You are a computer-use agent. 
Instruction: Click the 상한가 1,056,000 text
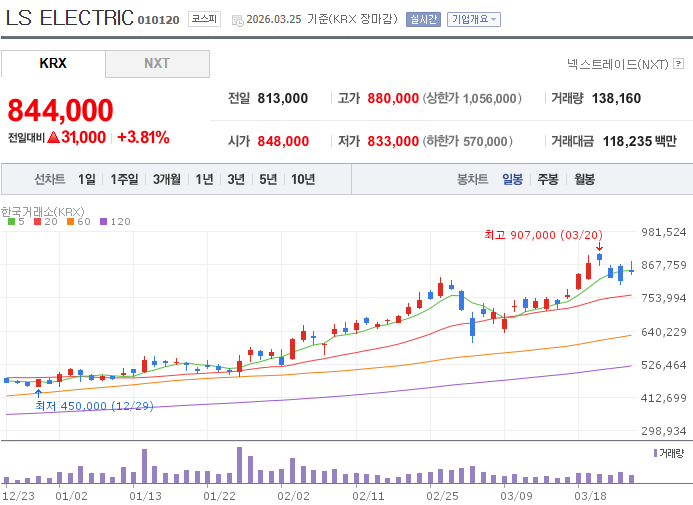472,98
